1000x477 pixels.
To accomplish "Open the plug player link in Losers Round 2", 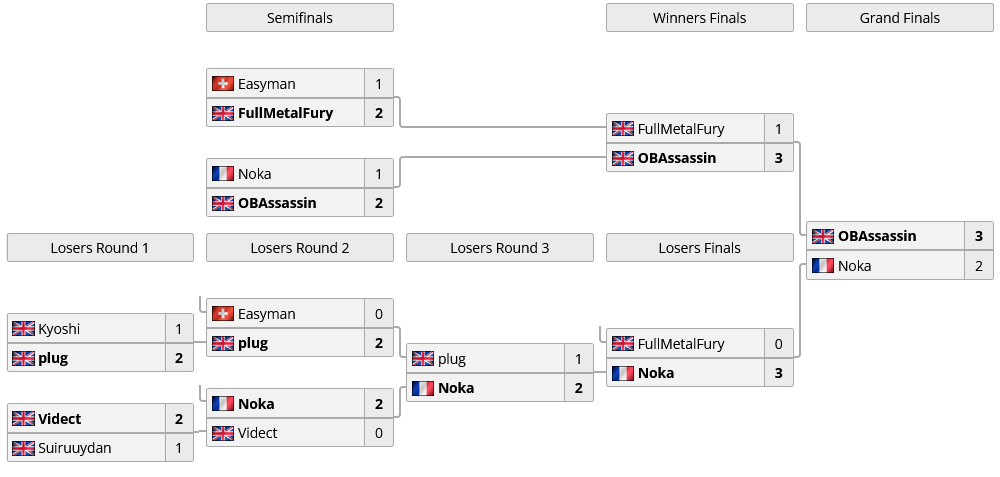I will point(253,343).
